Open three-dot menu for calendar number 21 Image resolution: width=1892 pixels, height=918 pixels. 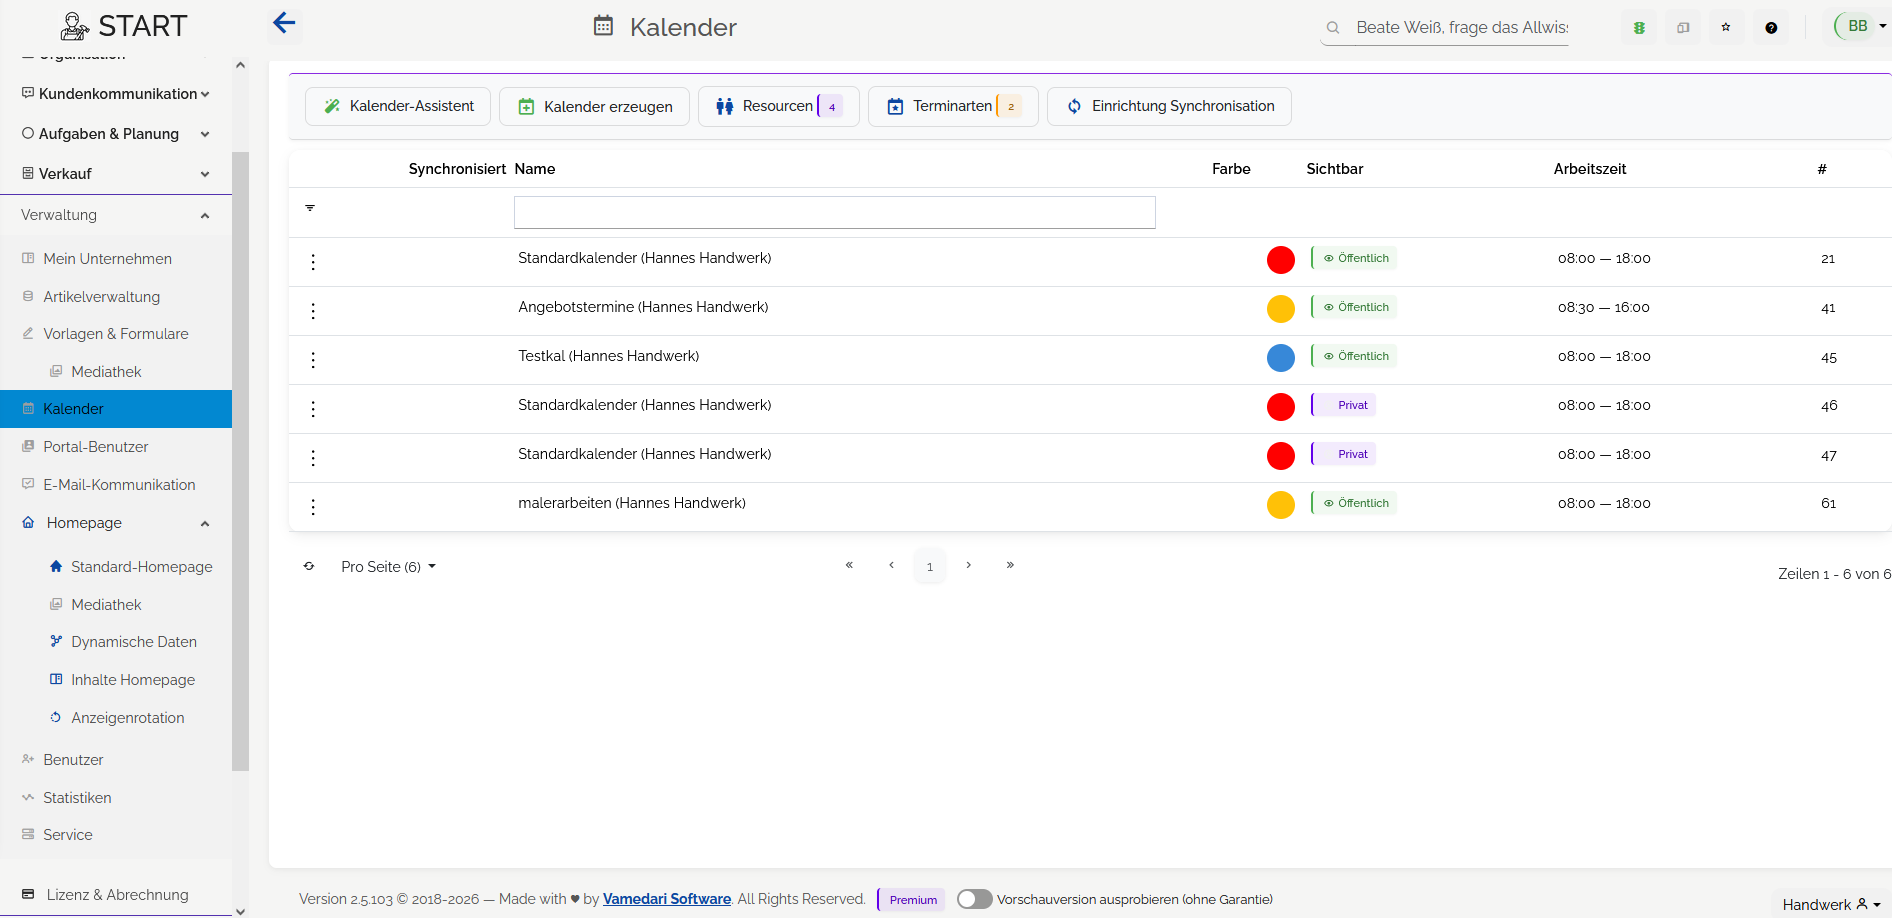[x=313, y=262]
